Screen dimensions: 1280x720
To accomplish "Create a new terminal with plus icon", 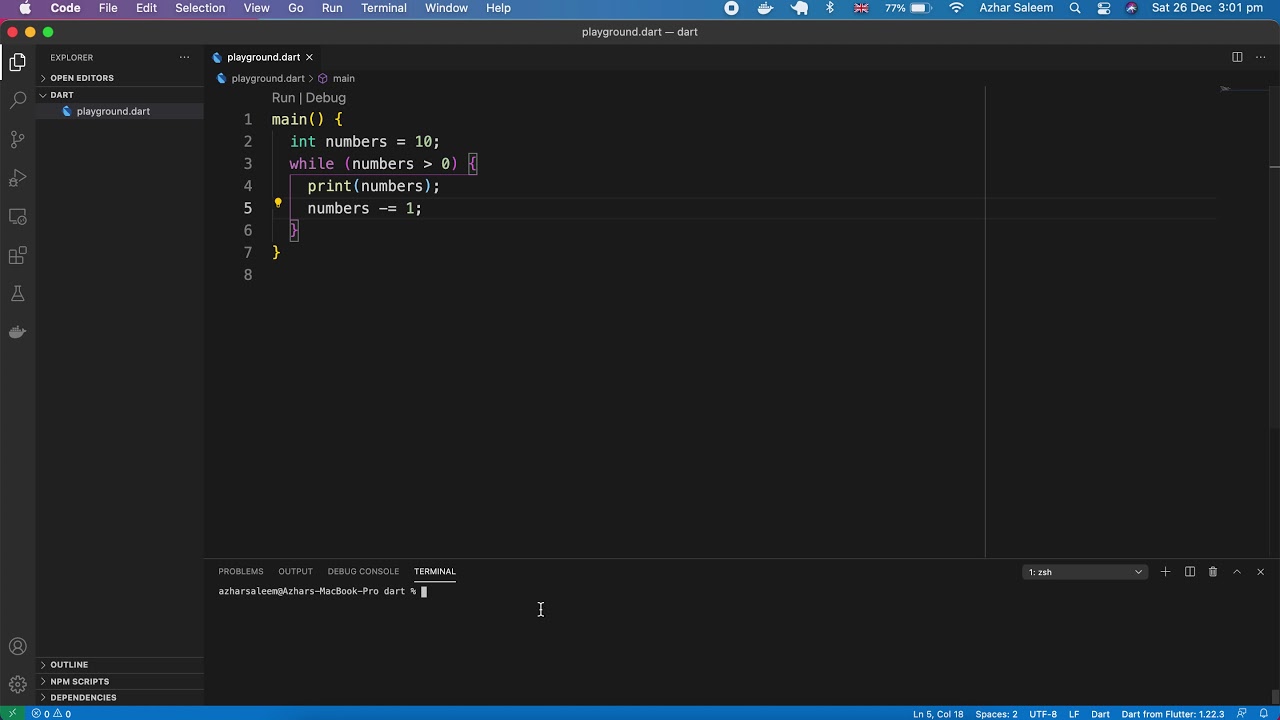I will point(1165,572).
